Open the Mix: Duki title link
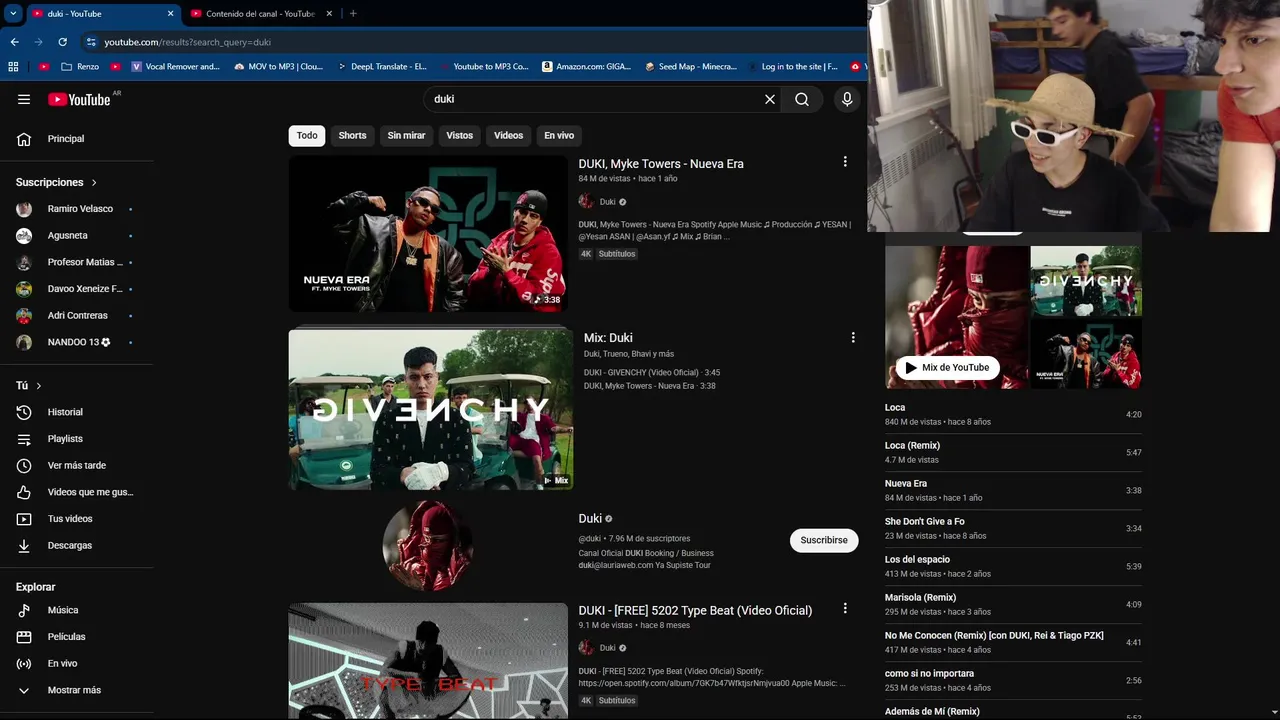 (x=608, y=338)
